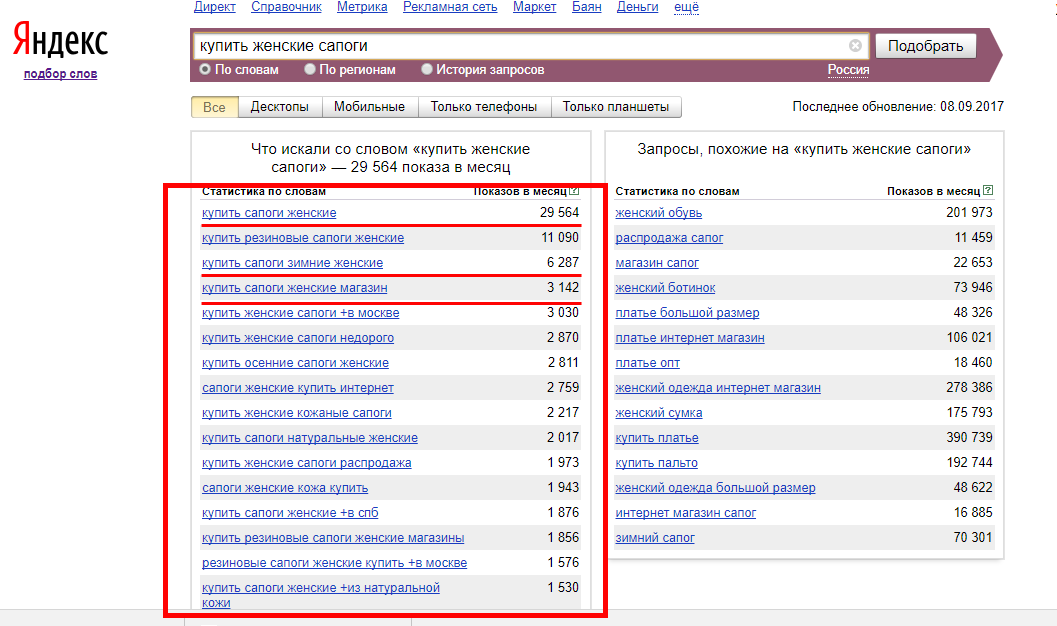
Task: Open similar query "купить платье"
Action: point(657,438)
